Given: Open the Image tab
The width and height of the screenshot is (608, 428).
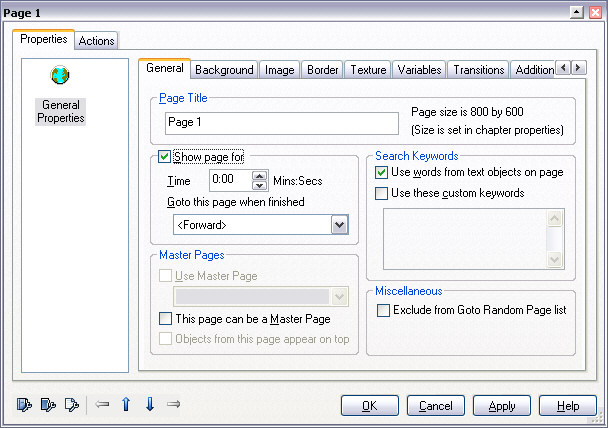Looking at the screenshot, I should tap(280, 70).
